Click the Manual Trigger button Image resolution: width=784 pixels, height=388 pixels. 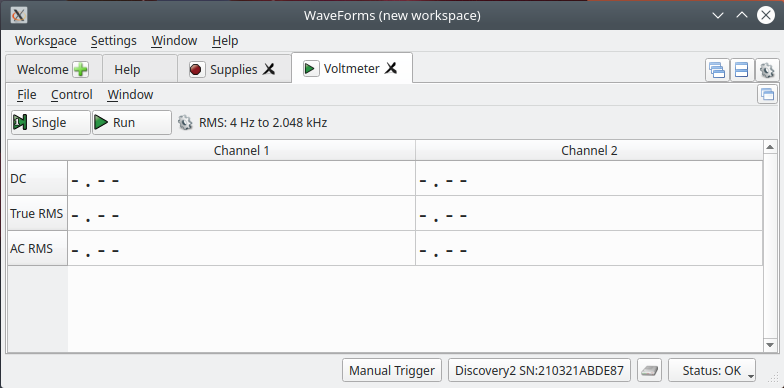coord(392,370)
